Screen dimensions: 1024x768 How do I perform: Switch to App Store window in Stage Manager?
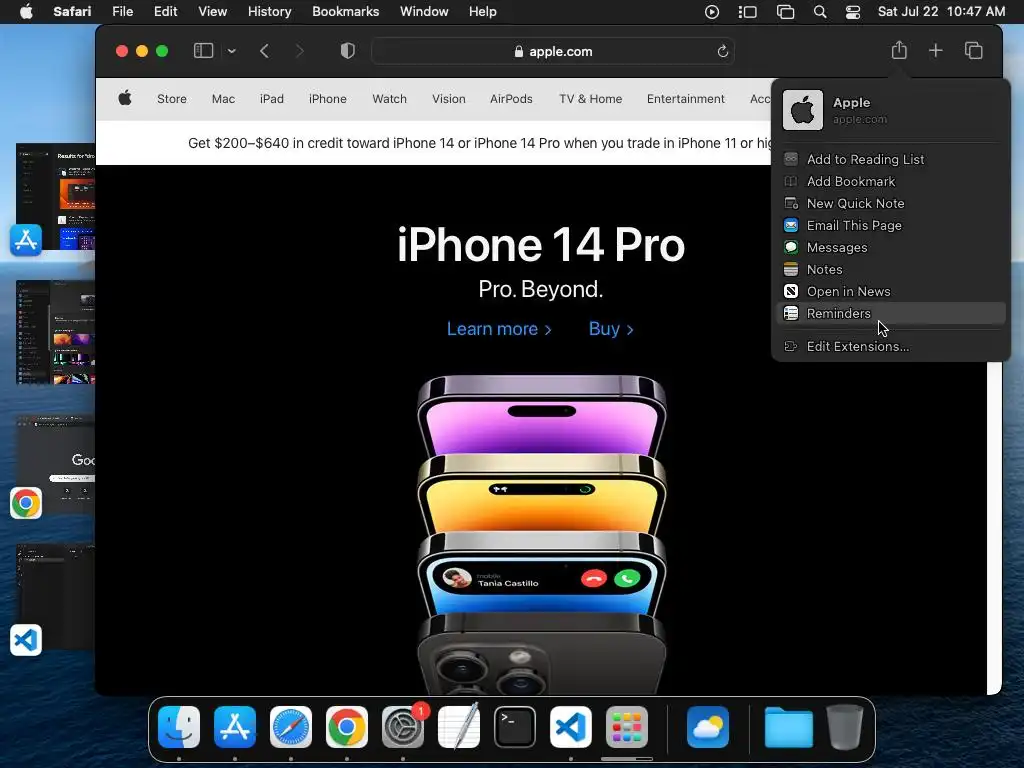click(x=55, y=197)
